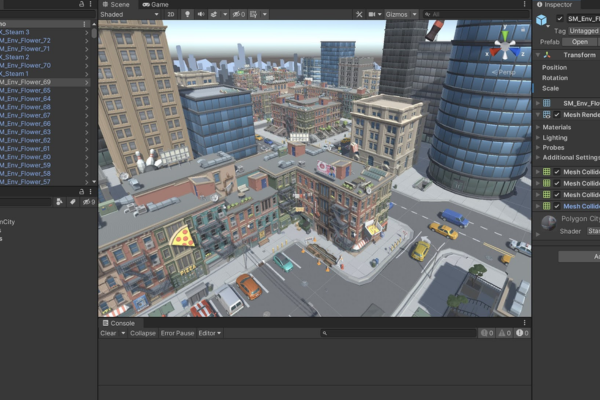This screenshot has height=400, width=600.
Task: Toggle scene lighting with the lightbulb icon
Action: (187, 15)
